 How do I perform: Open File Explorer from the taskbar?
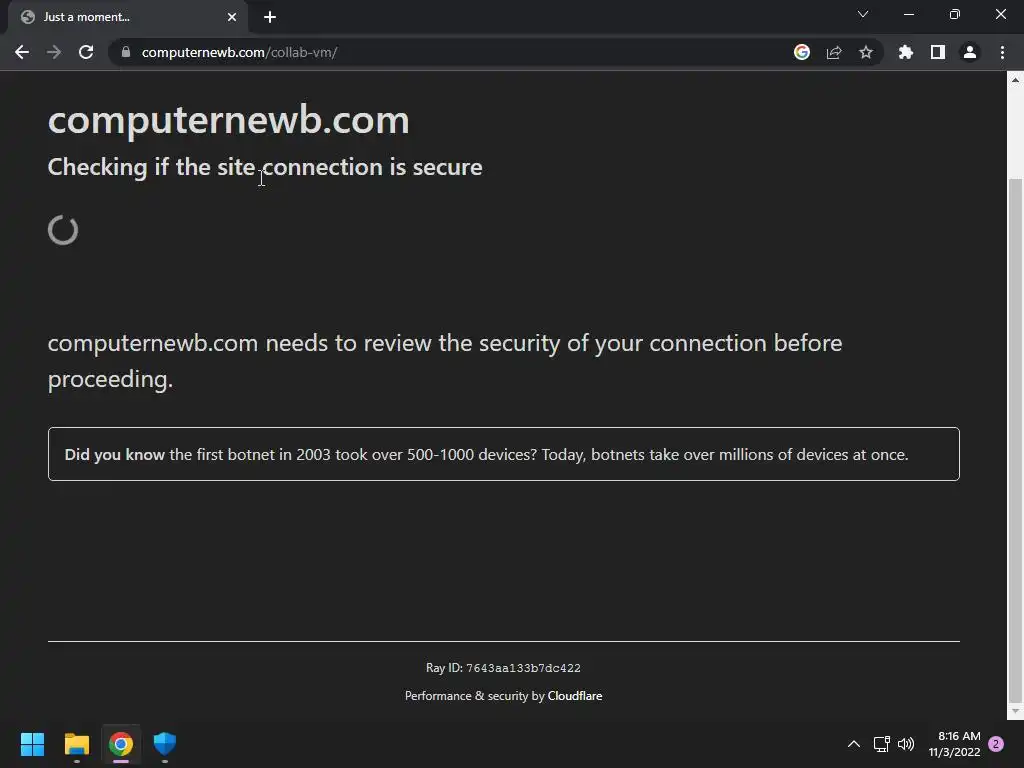77,744
